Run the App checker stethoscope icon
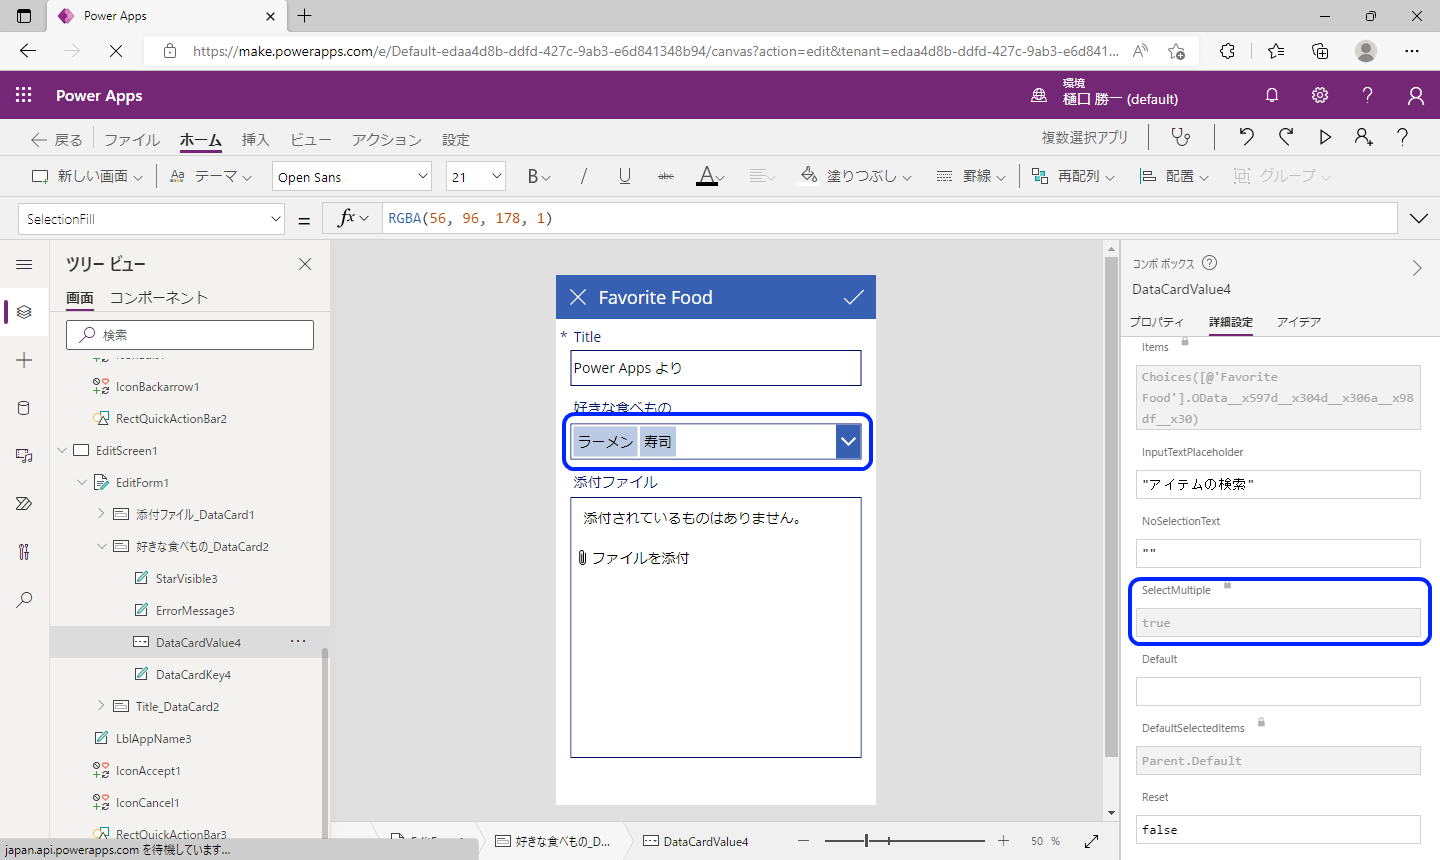 click(x=1181, y=137)
